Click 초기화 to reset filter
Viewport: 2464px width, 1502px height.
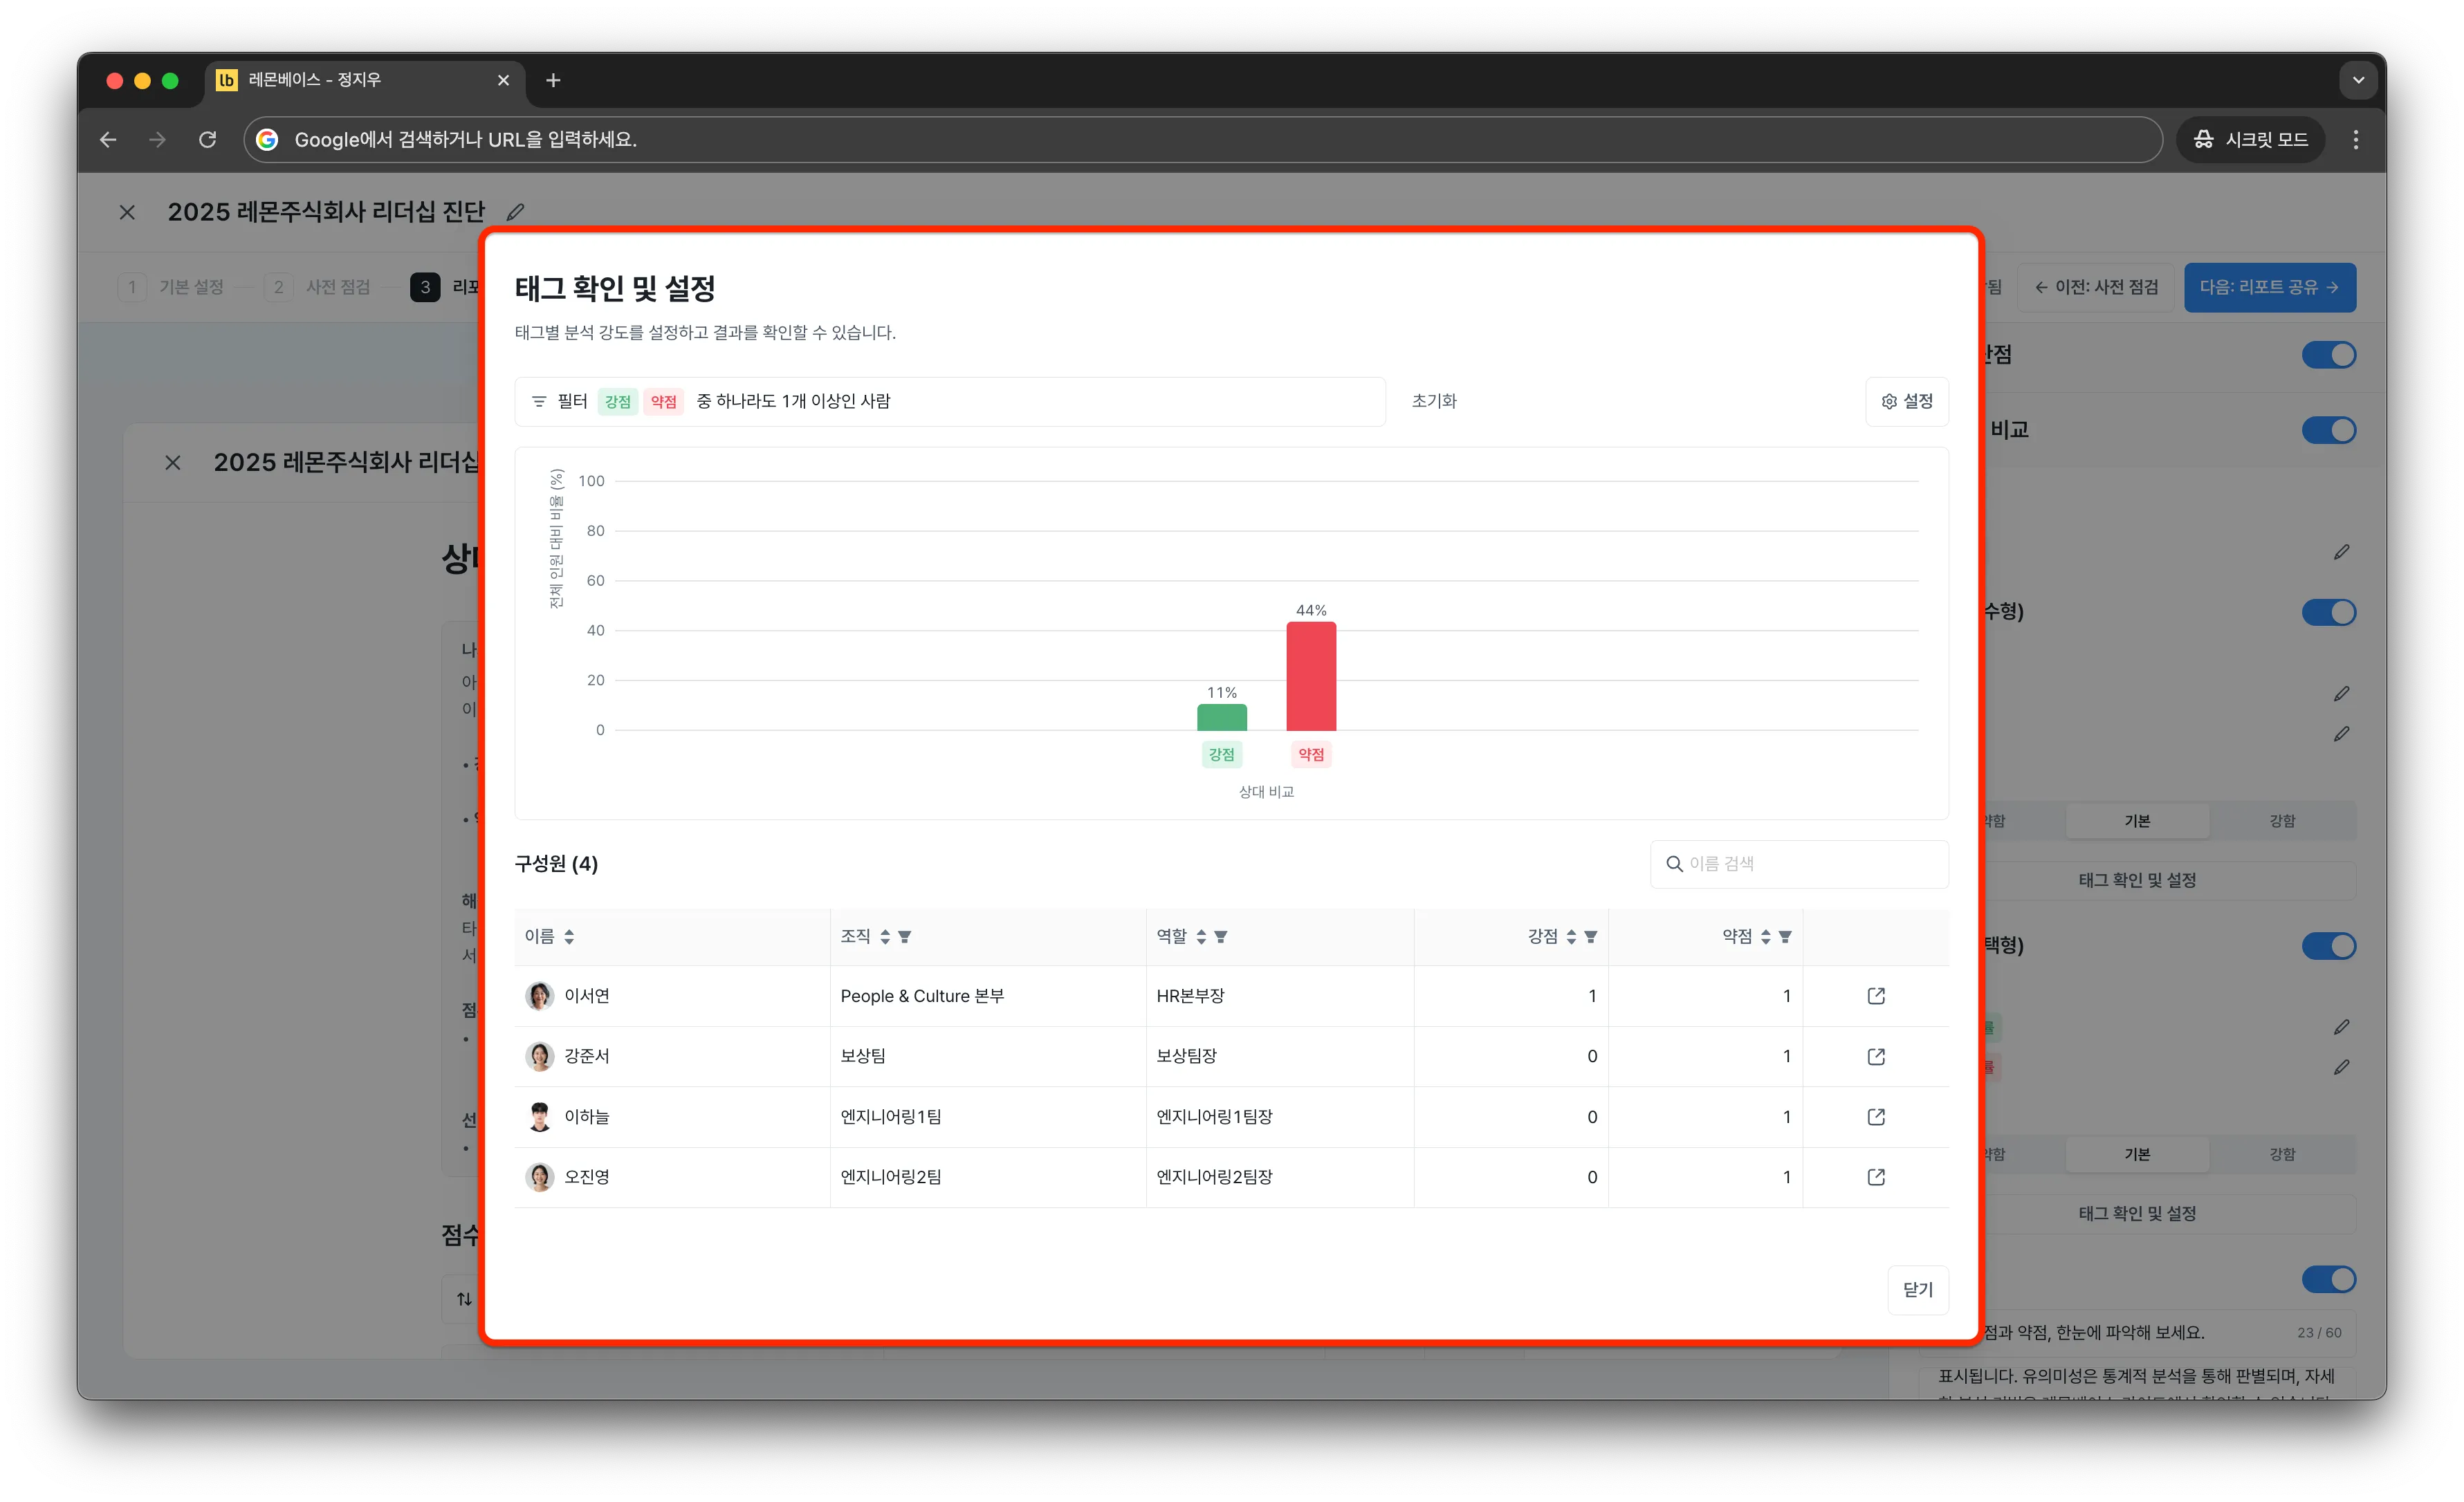click(1434, 401)
